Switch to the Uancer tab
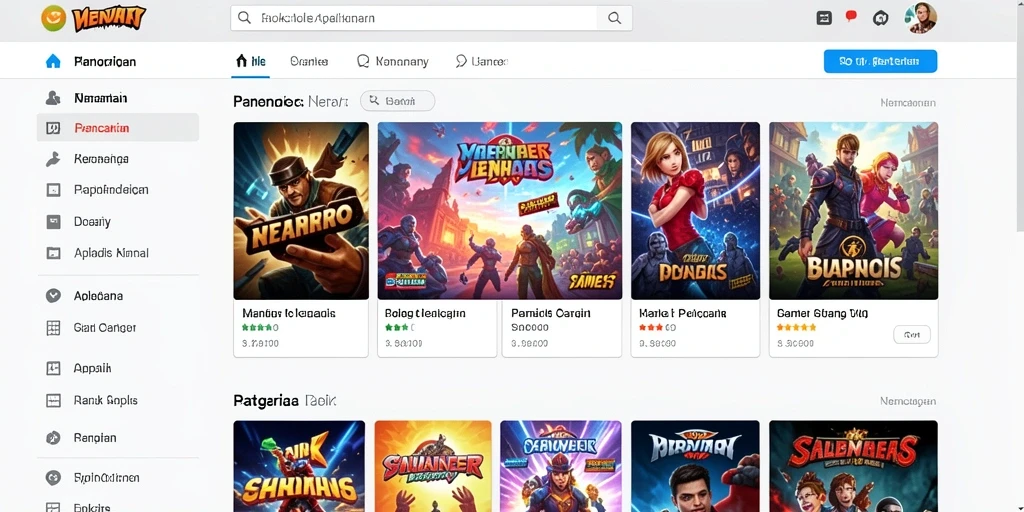 coord(481,61)
